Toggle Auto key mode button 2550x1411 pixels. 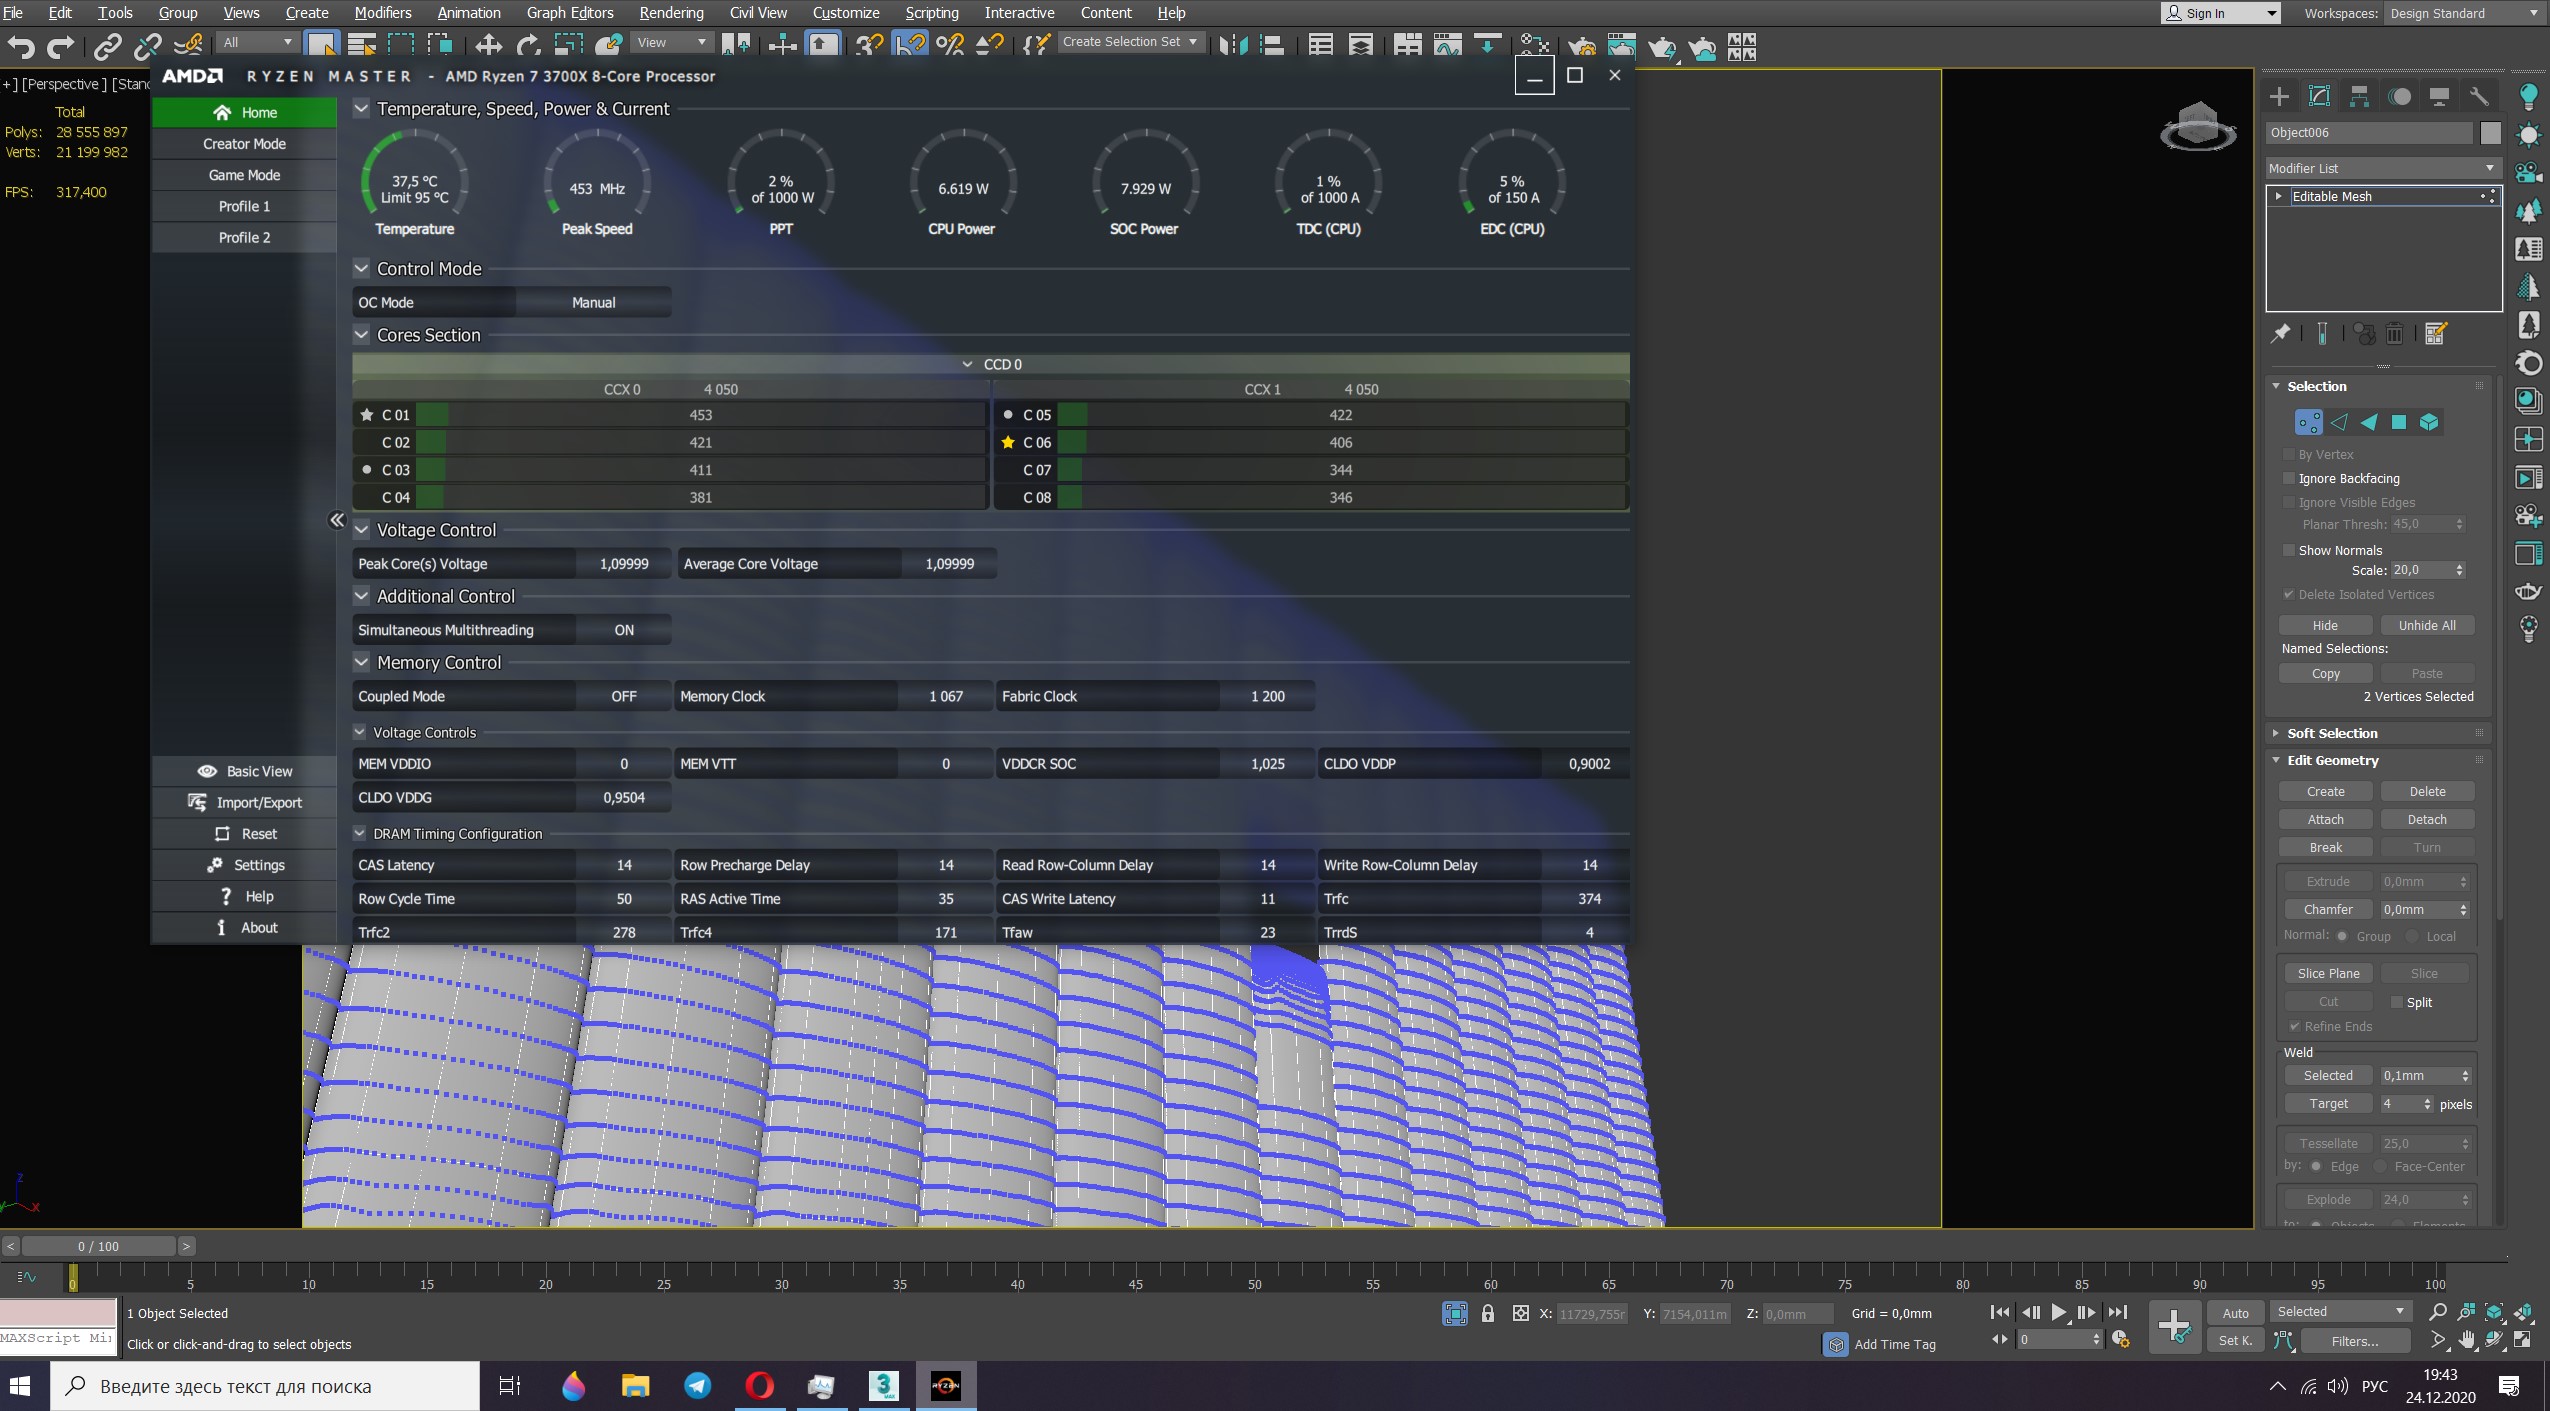pyautogui.click(x=2235, y=1313)
